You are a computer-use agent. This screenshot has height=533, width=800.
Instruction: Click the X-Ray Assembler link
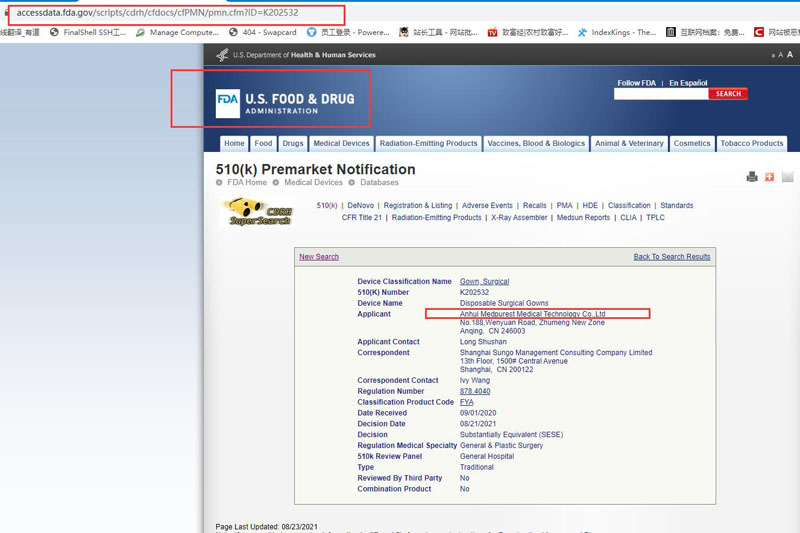tap(519, 217)
